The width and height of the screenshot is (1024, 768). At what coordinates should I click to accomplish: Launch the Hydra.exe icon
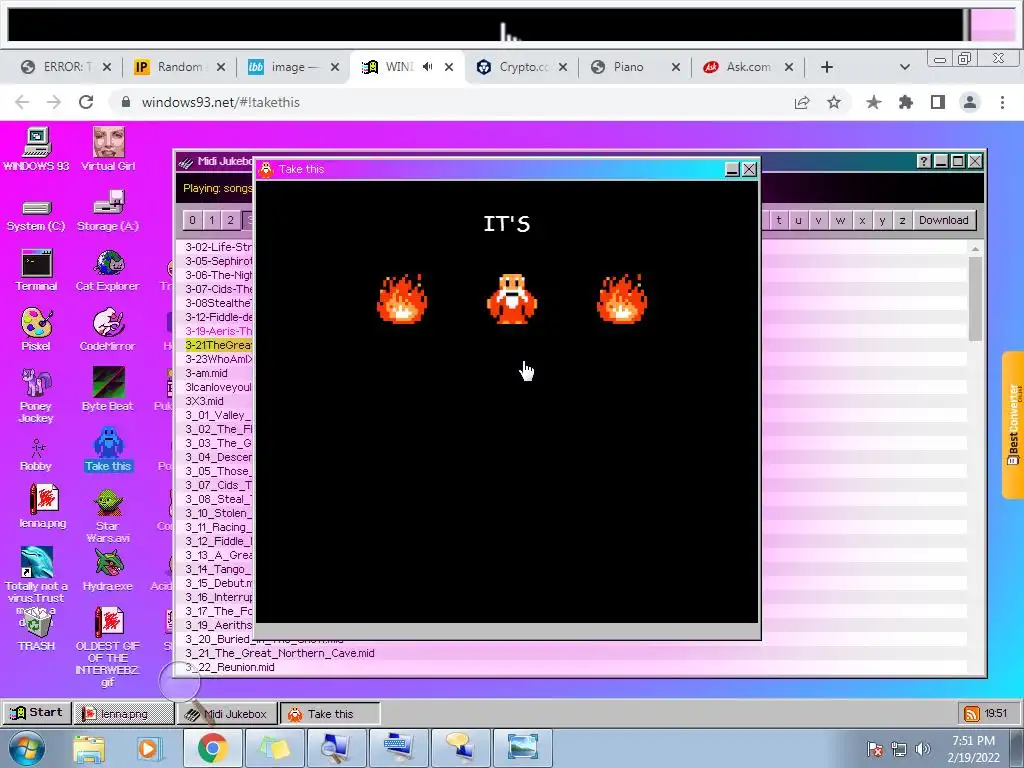click(x=108, y=569)
